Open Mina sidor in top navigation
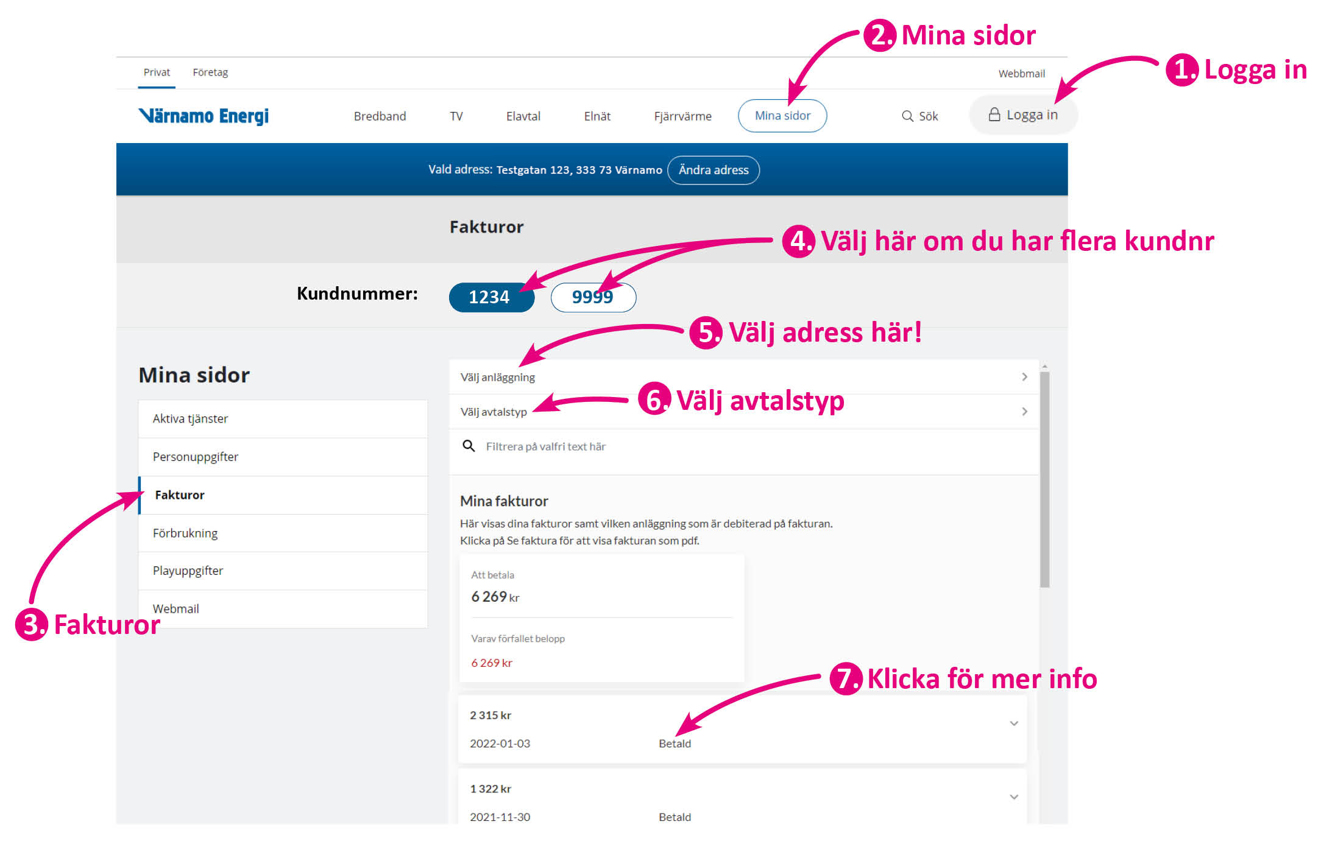 point(782,116)
